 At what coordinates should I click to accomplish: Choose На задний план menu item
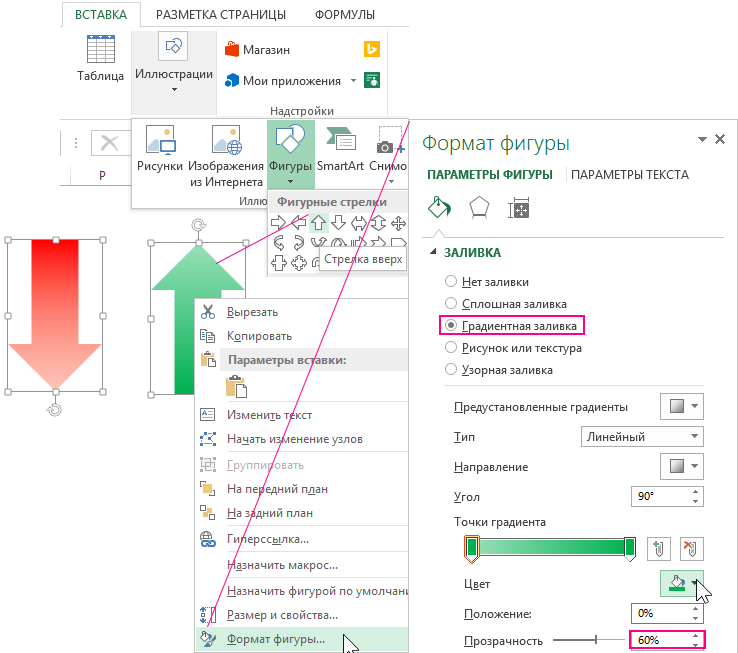(301, 513)
